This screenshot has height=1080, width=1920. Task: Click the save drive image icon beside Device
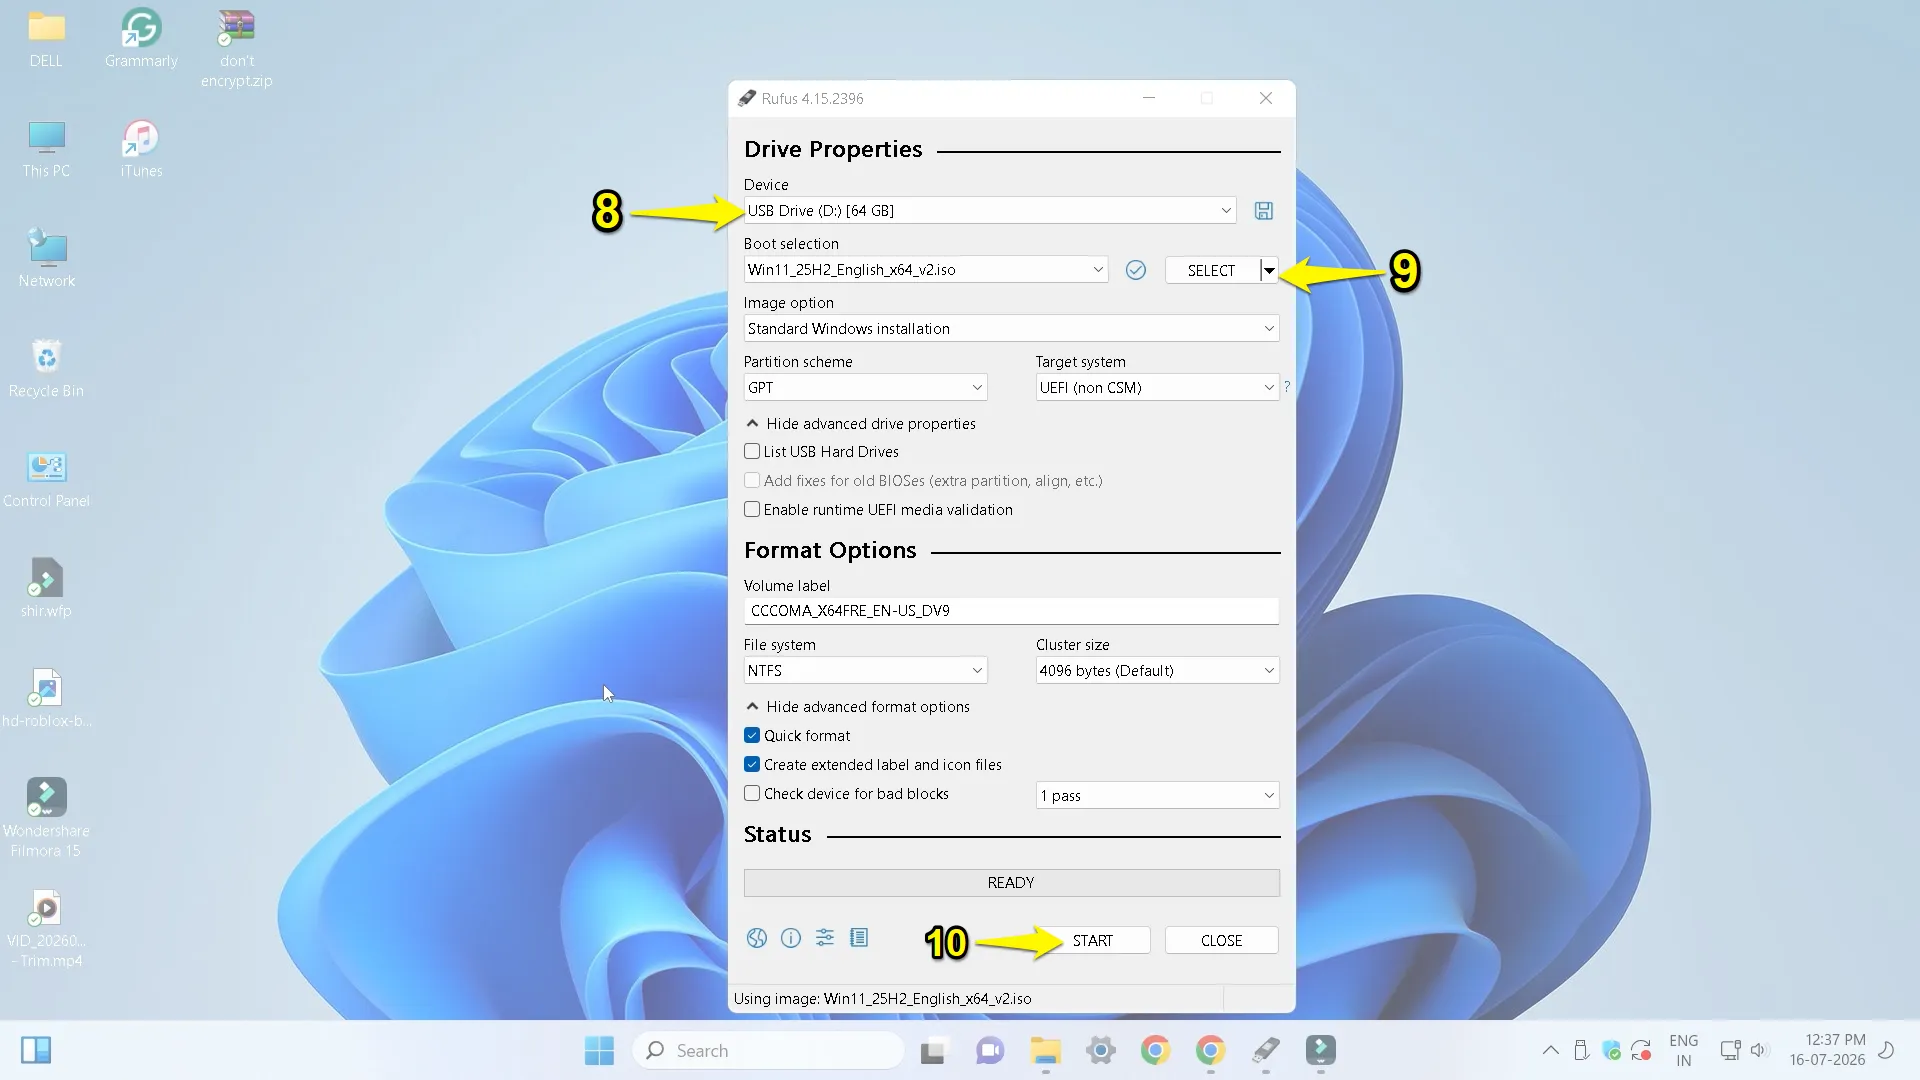click(x=1264, y=211)
